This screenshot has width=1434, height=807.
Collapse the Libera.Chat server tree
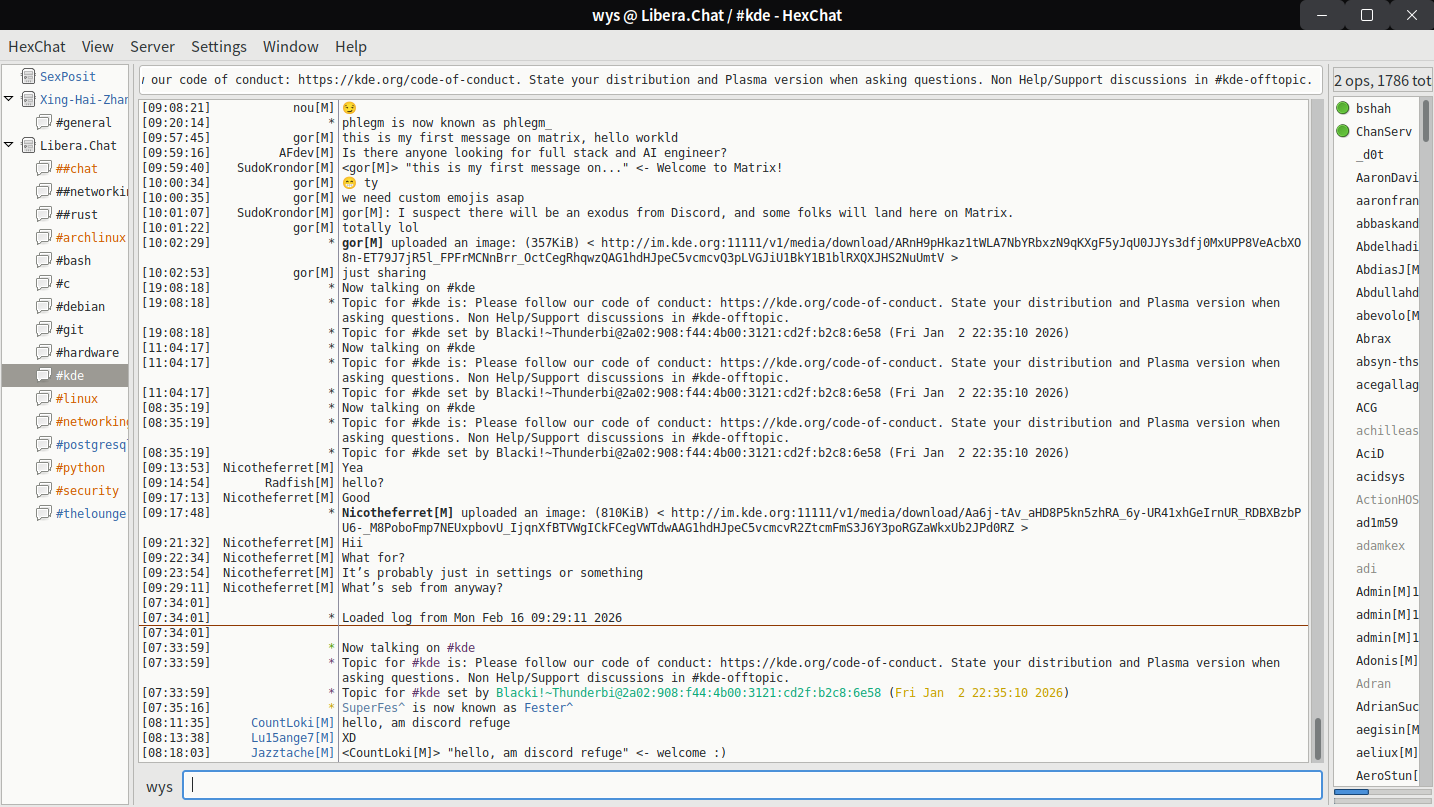click(9, 145)
